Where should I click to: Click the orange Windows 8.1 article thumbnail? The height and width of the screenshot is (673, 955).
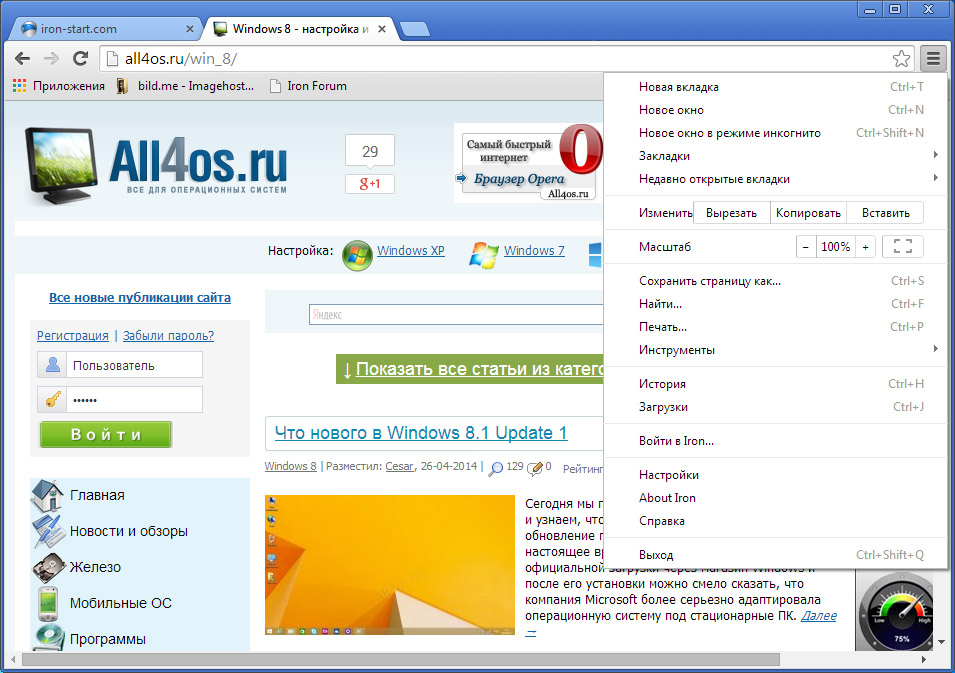pyautogui.click(x=390, y=565)
